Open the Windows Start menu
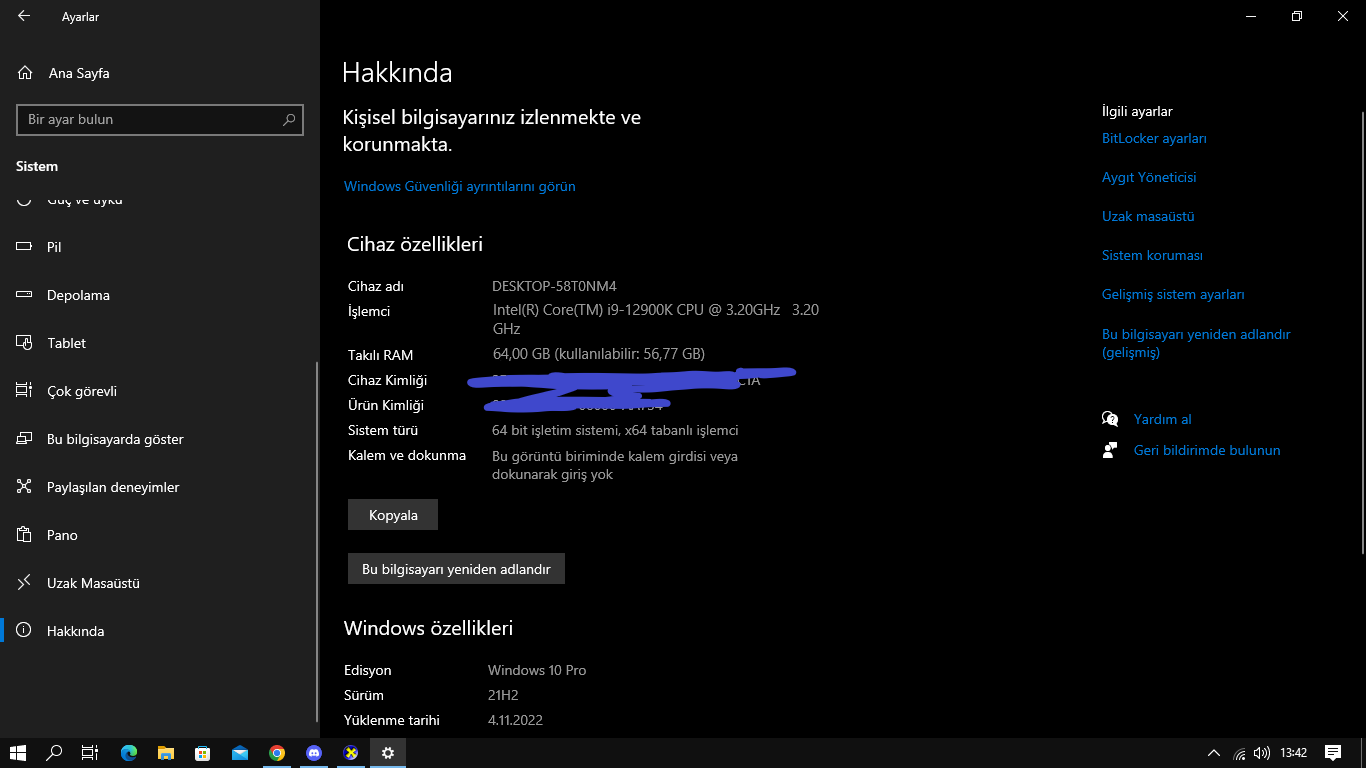Image resolution: width=1366 pixels, height=768 pixels. pos(18,753)
